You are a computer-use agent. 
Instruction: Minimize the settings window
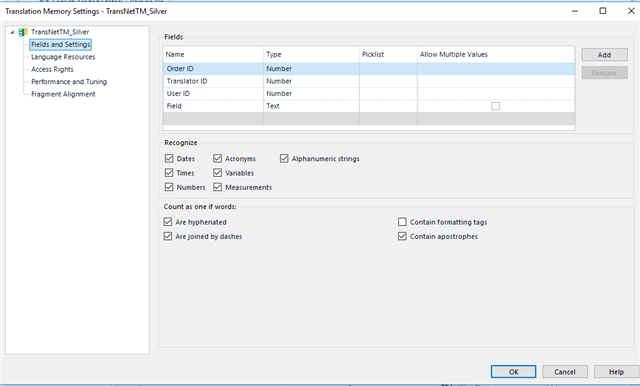[x=575, y=11]
